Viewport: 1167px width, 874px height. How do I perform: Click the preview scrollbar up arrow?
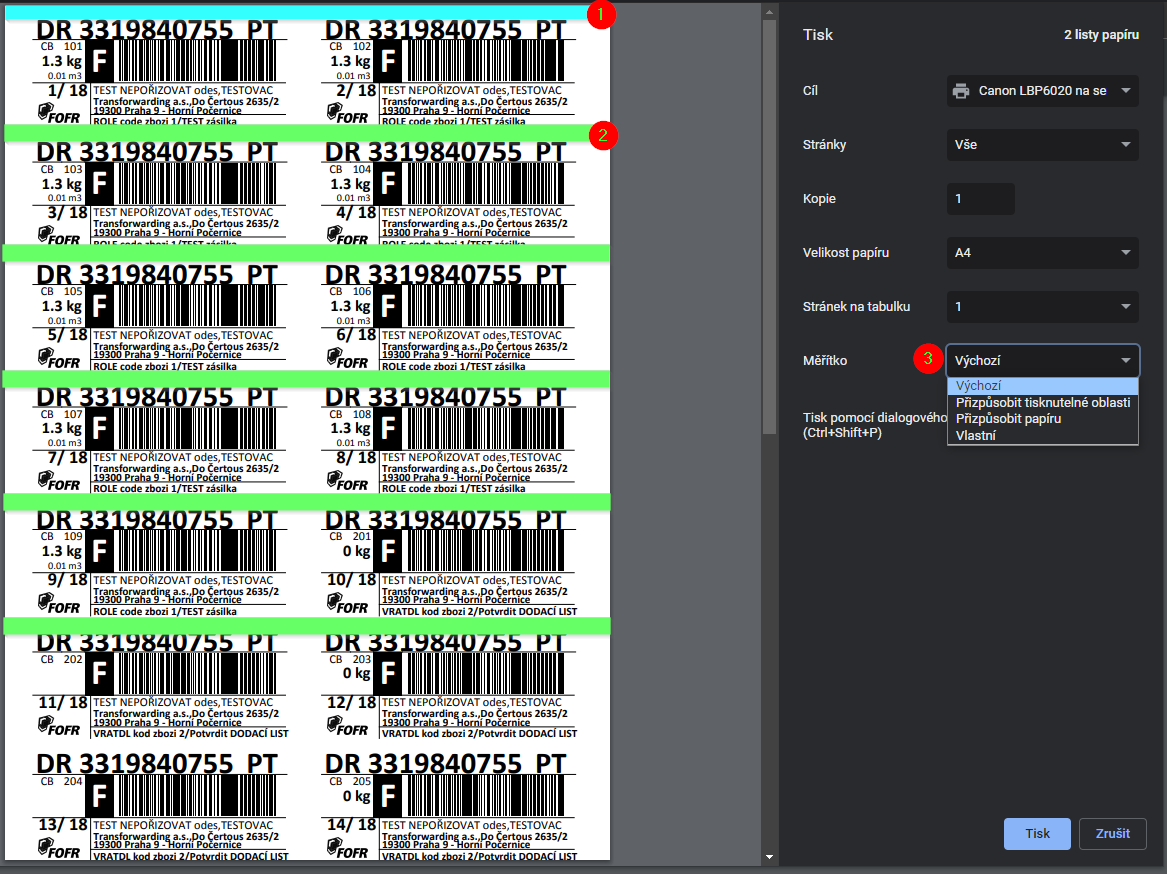(x=769, y=13)
